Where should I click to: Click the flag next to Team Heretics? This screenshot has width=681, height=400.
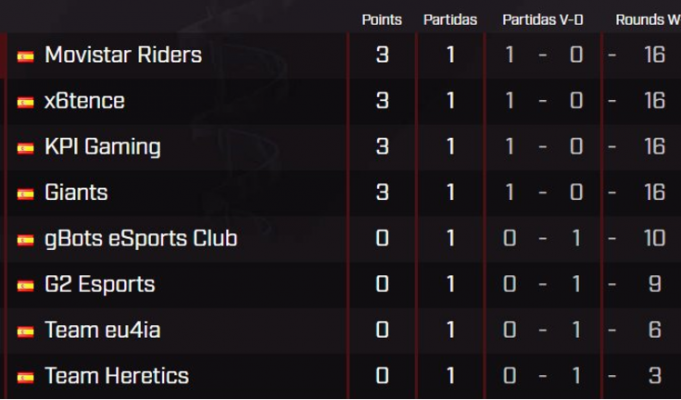(26, 377)
